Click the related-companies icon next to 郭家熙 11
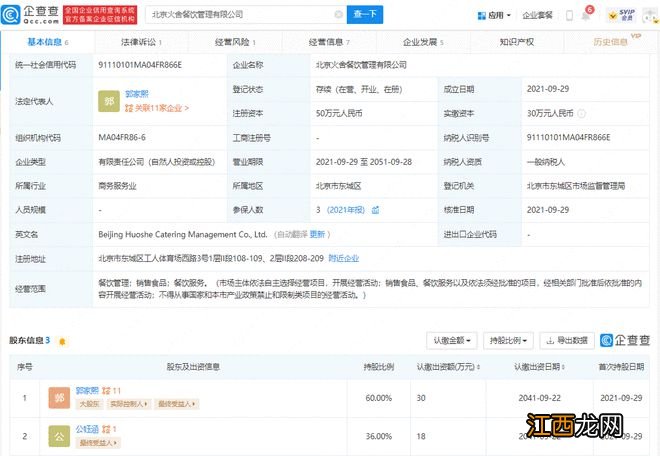 tap(106, 391)
